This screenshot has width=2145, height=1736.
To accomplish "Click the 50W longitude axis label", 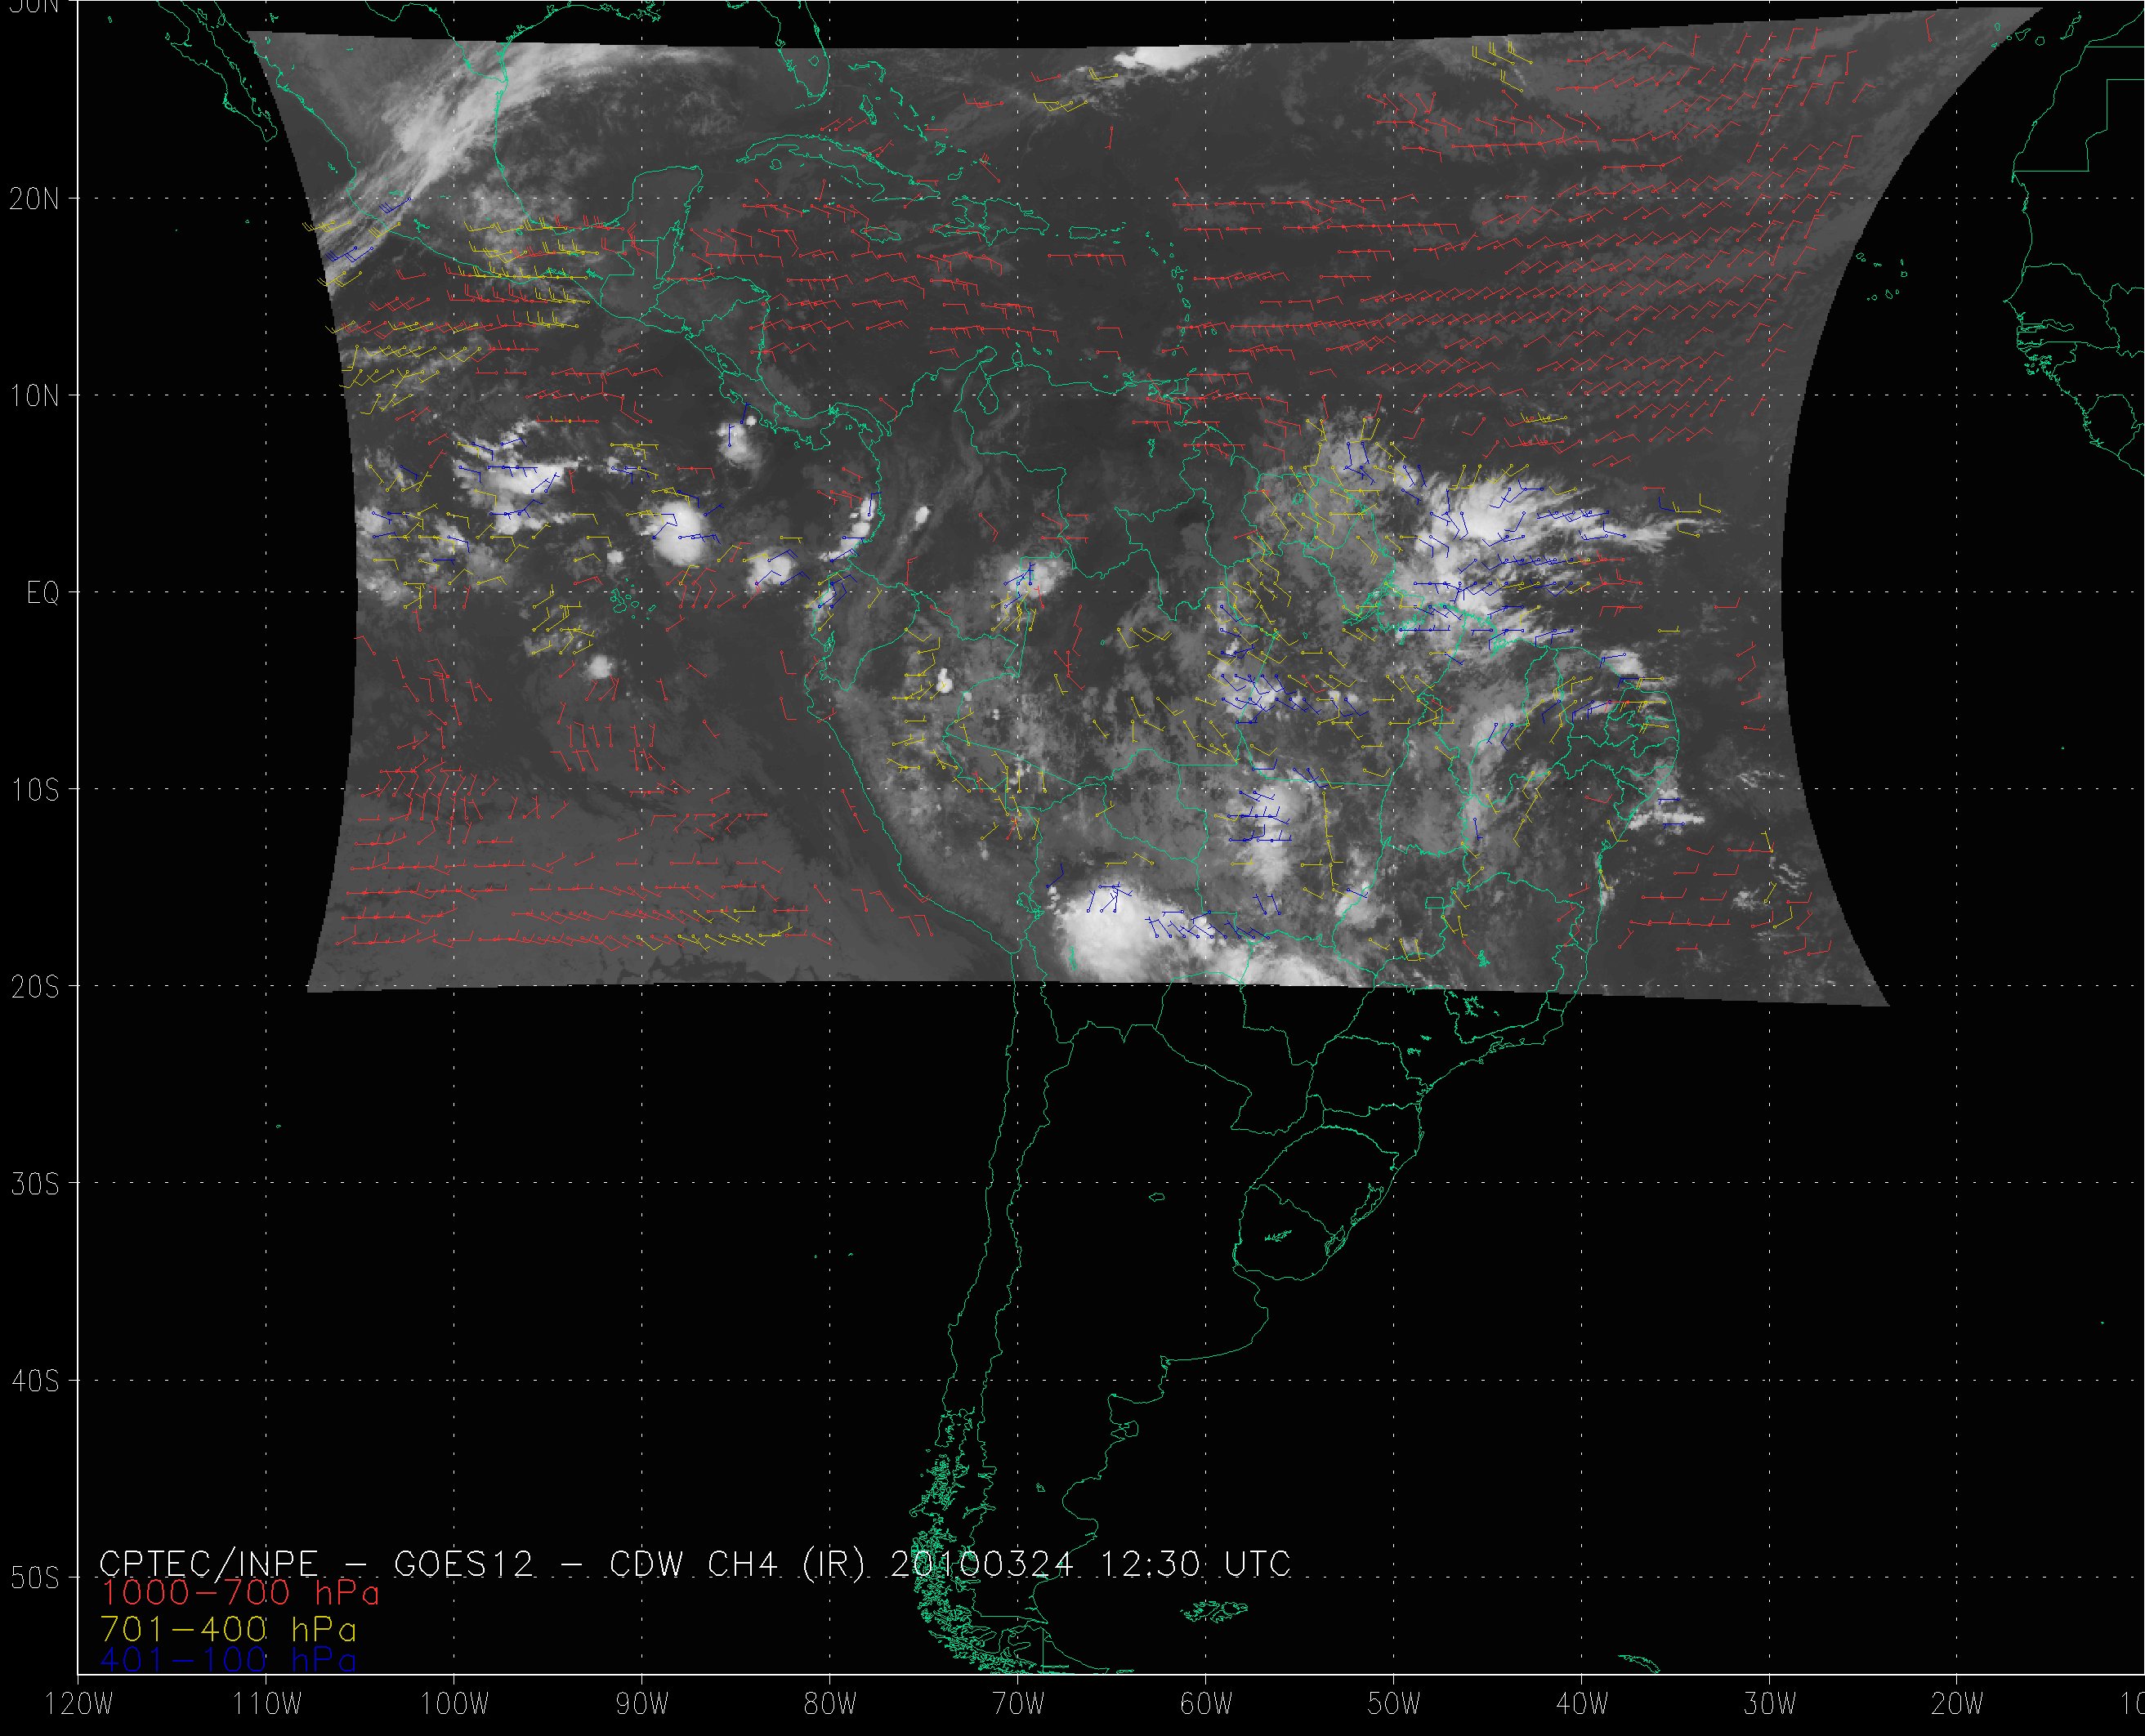I will (1394, 1705).
